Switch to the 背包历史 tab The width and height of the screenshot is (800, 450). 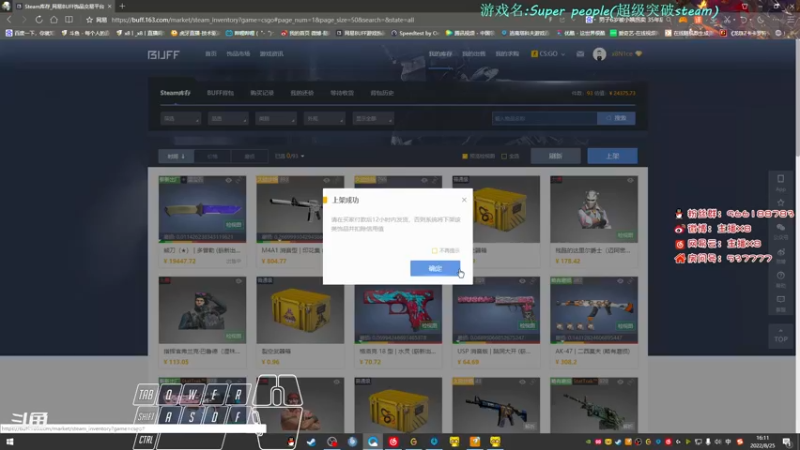[x=382, y=93]
